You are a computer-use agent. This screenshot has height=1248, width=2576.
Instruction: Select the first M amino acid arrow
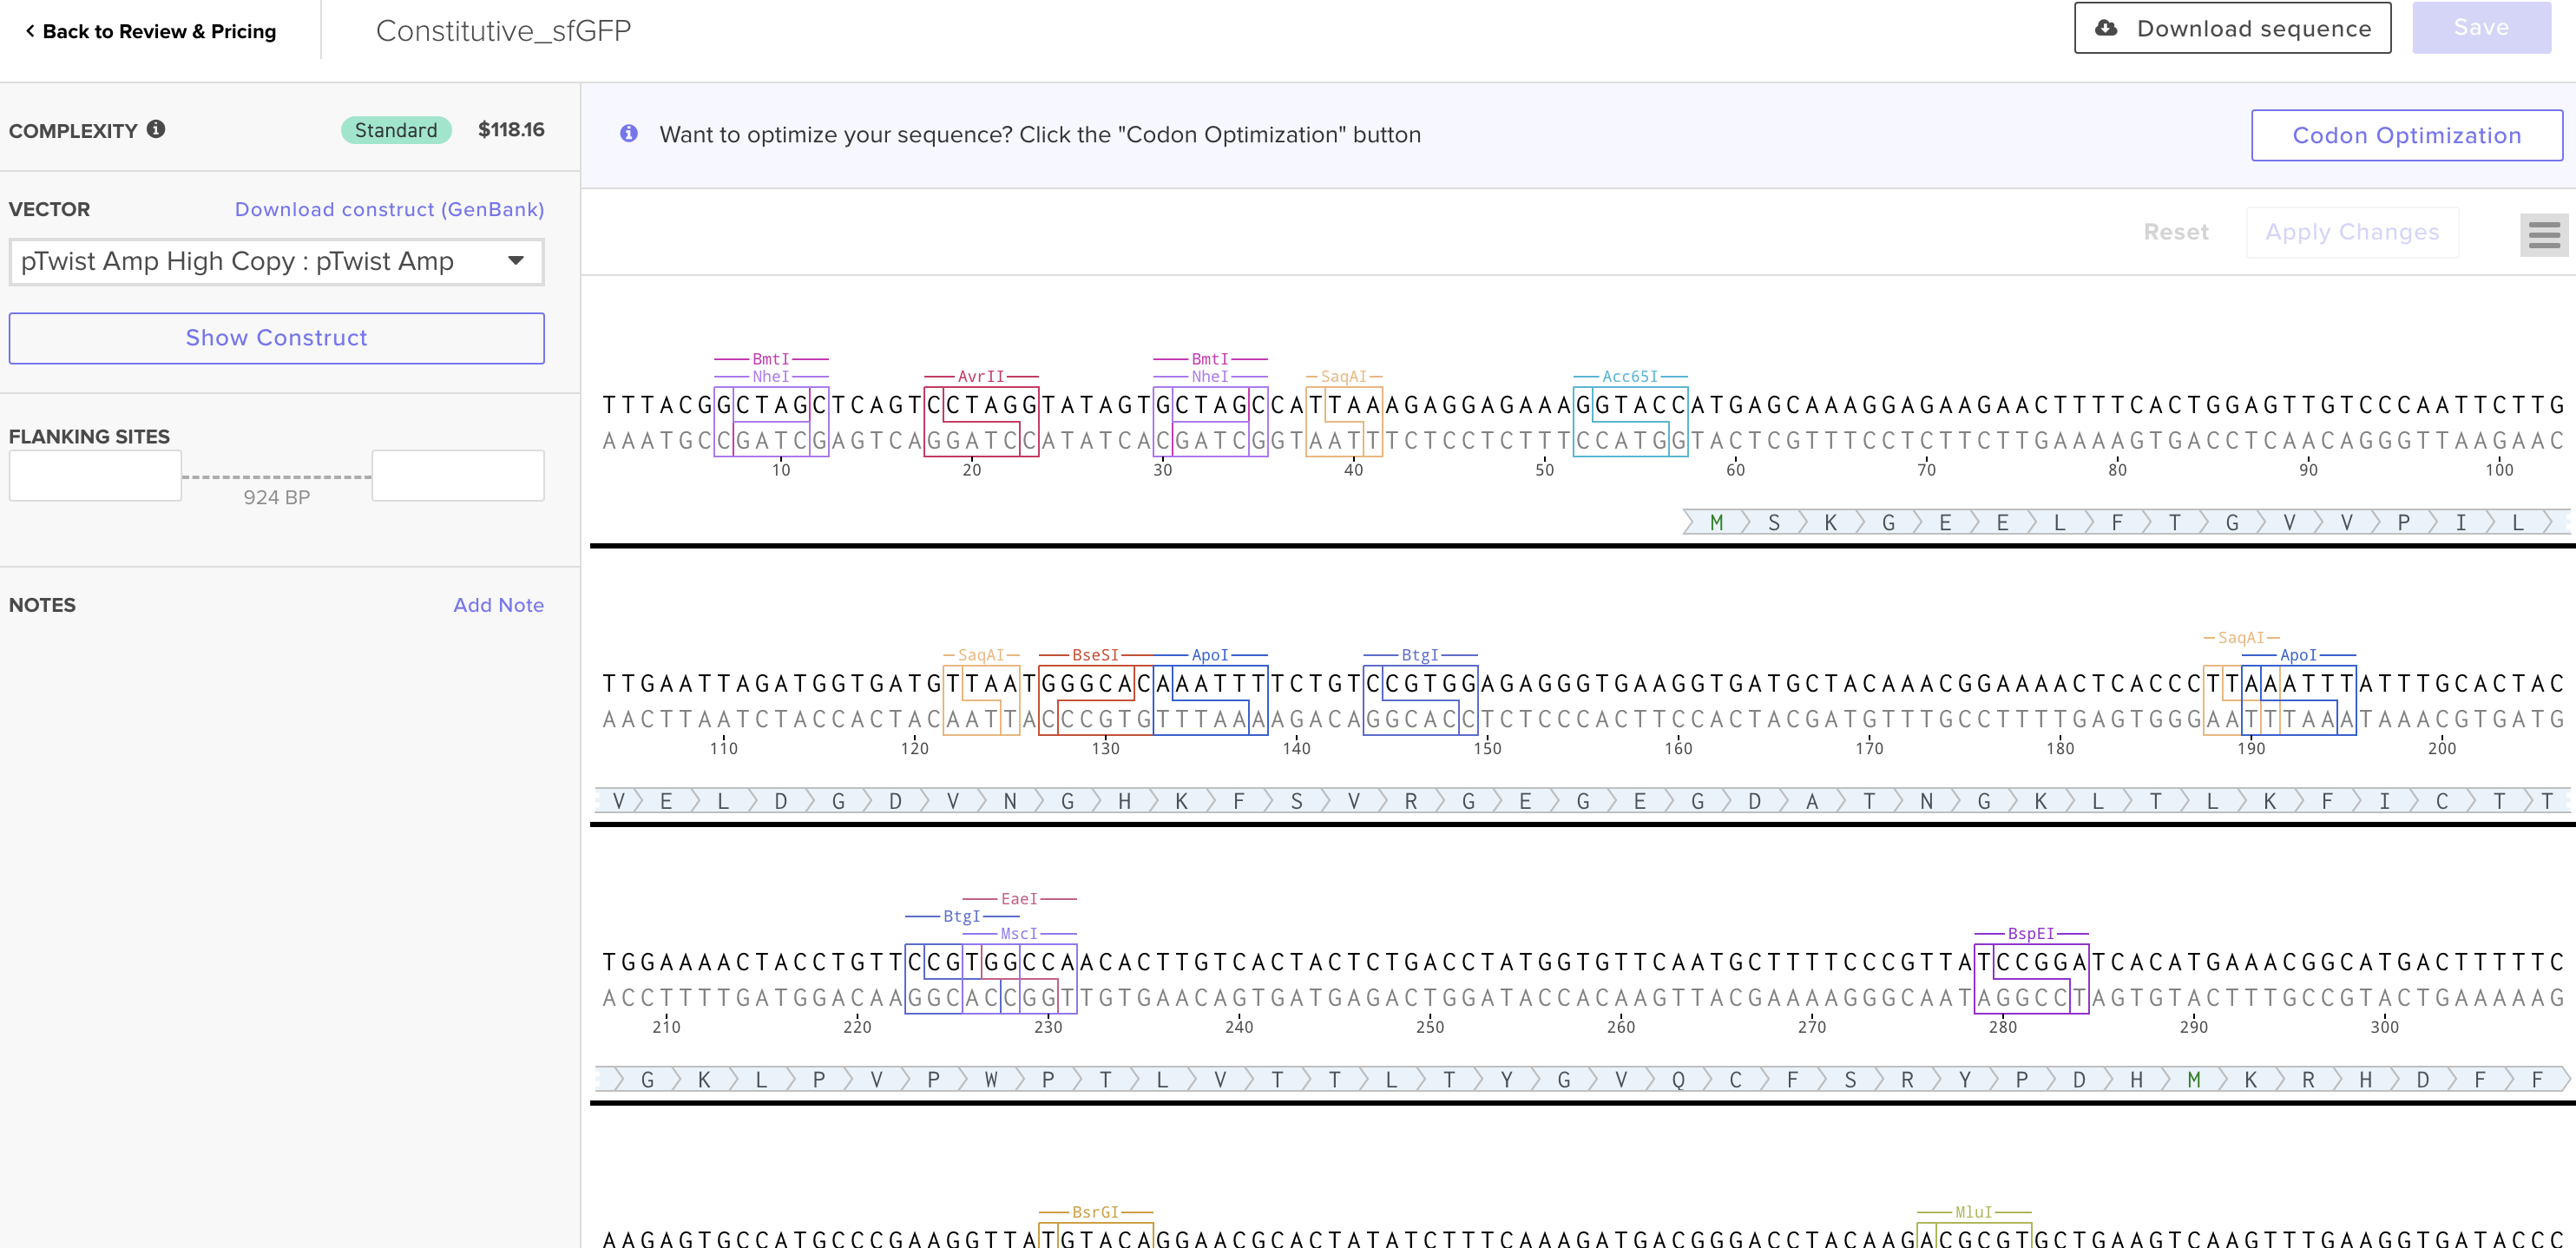(1716, 522)
